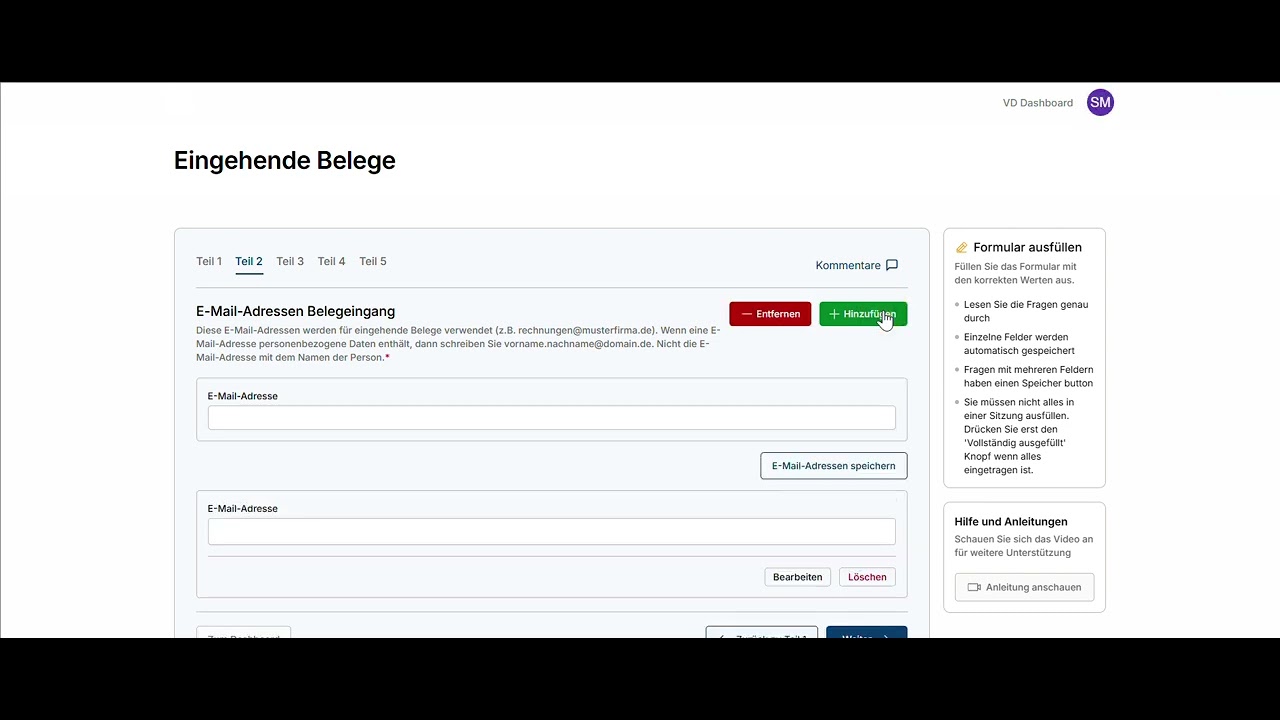Click the minus icon on Entfernen
The width and height of the screenshot is (1280, 720).
click(747, 314)
